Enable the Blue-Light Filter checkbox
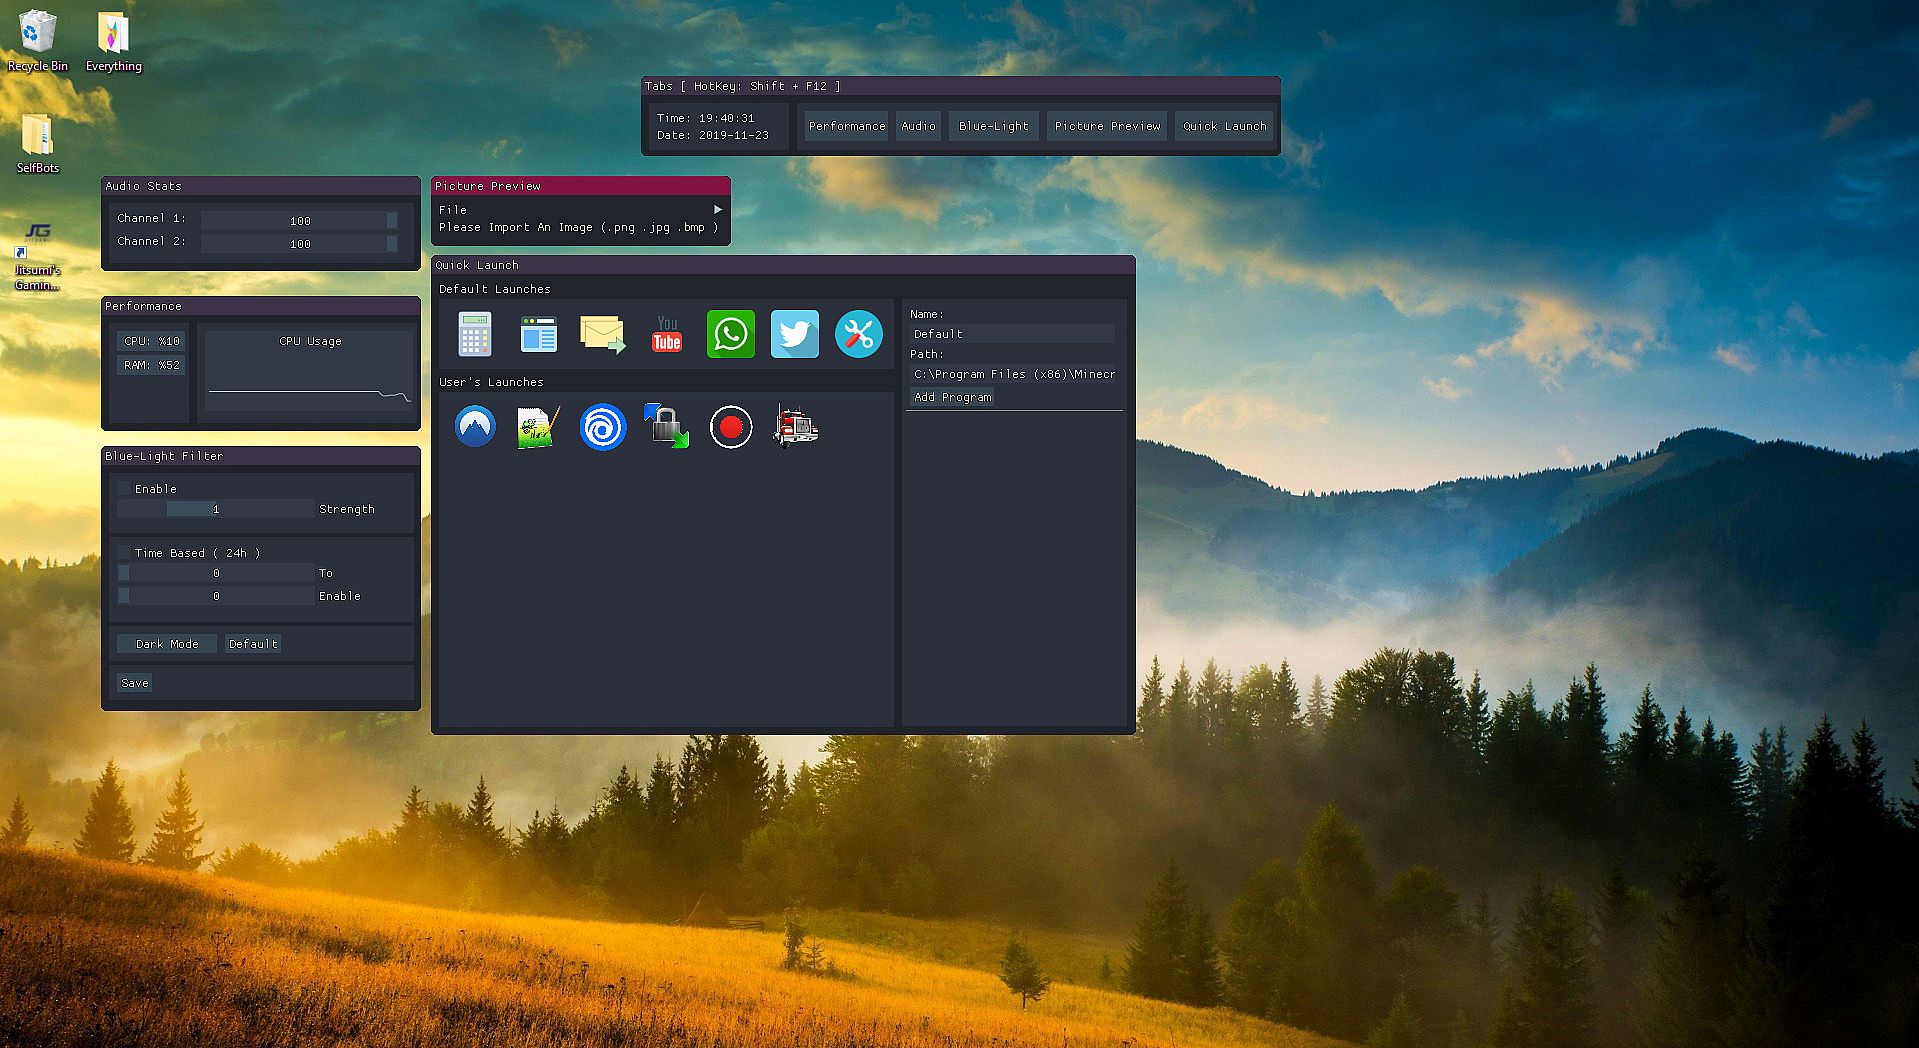Screen dimensions: 1919x1048 pos(124,489)
